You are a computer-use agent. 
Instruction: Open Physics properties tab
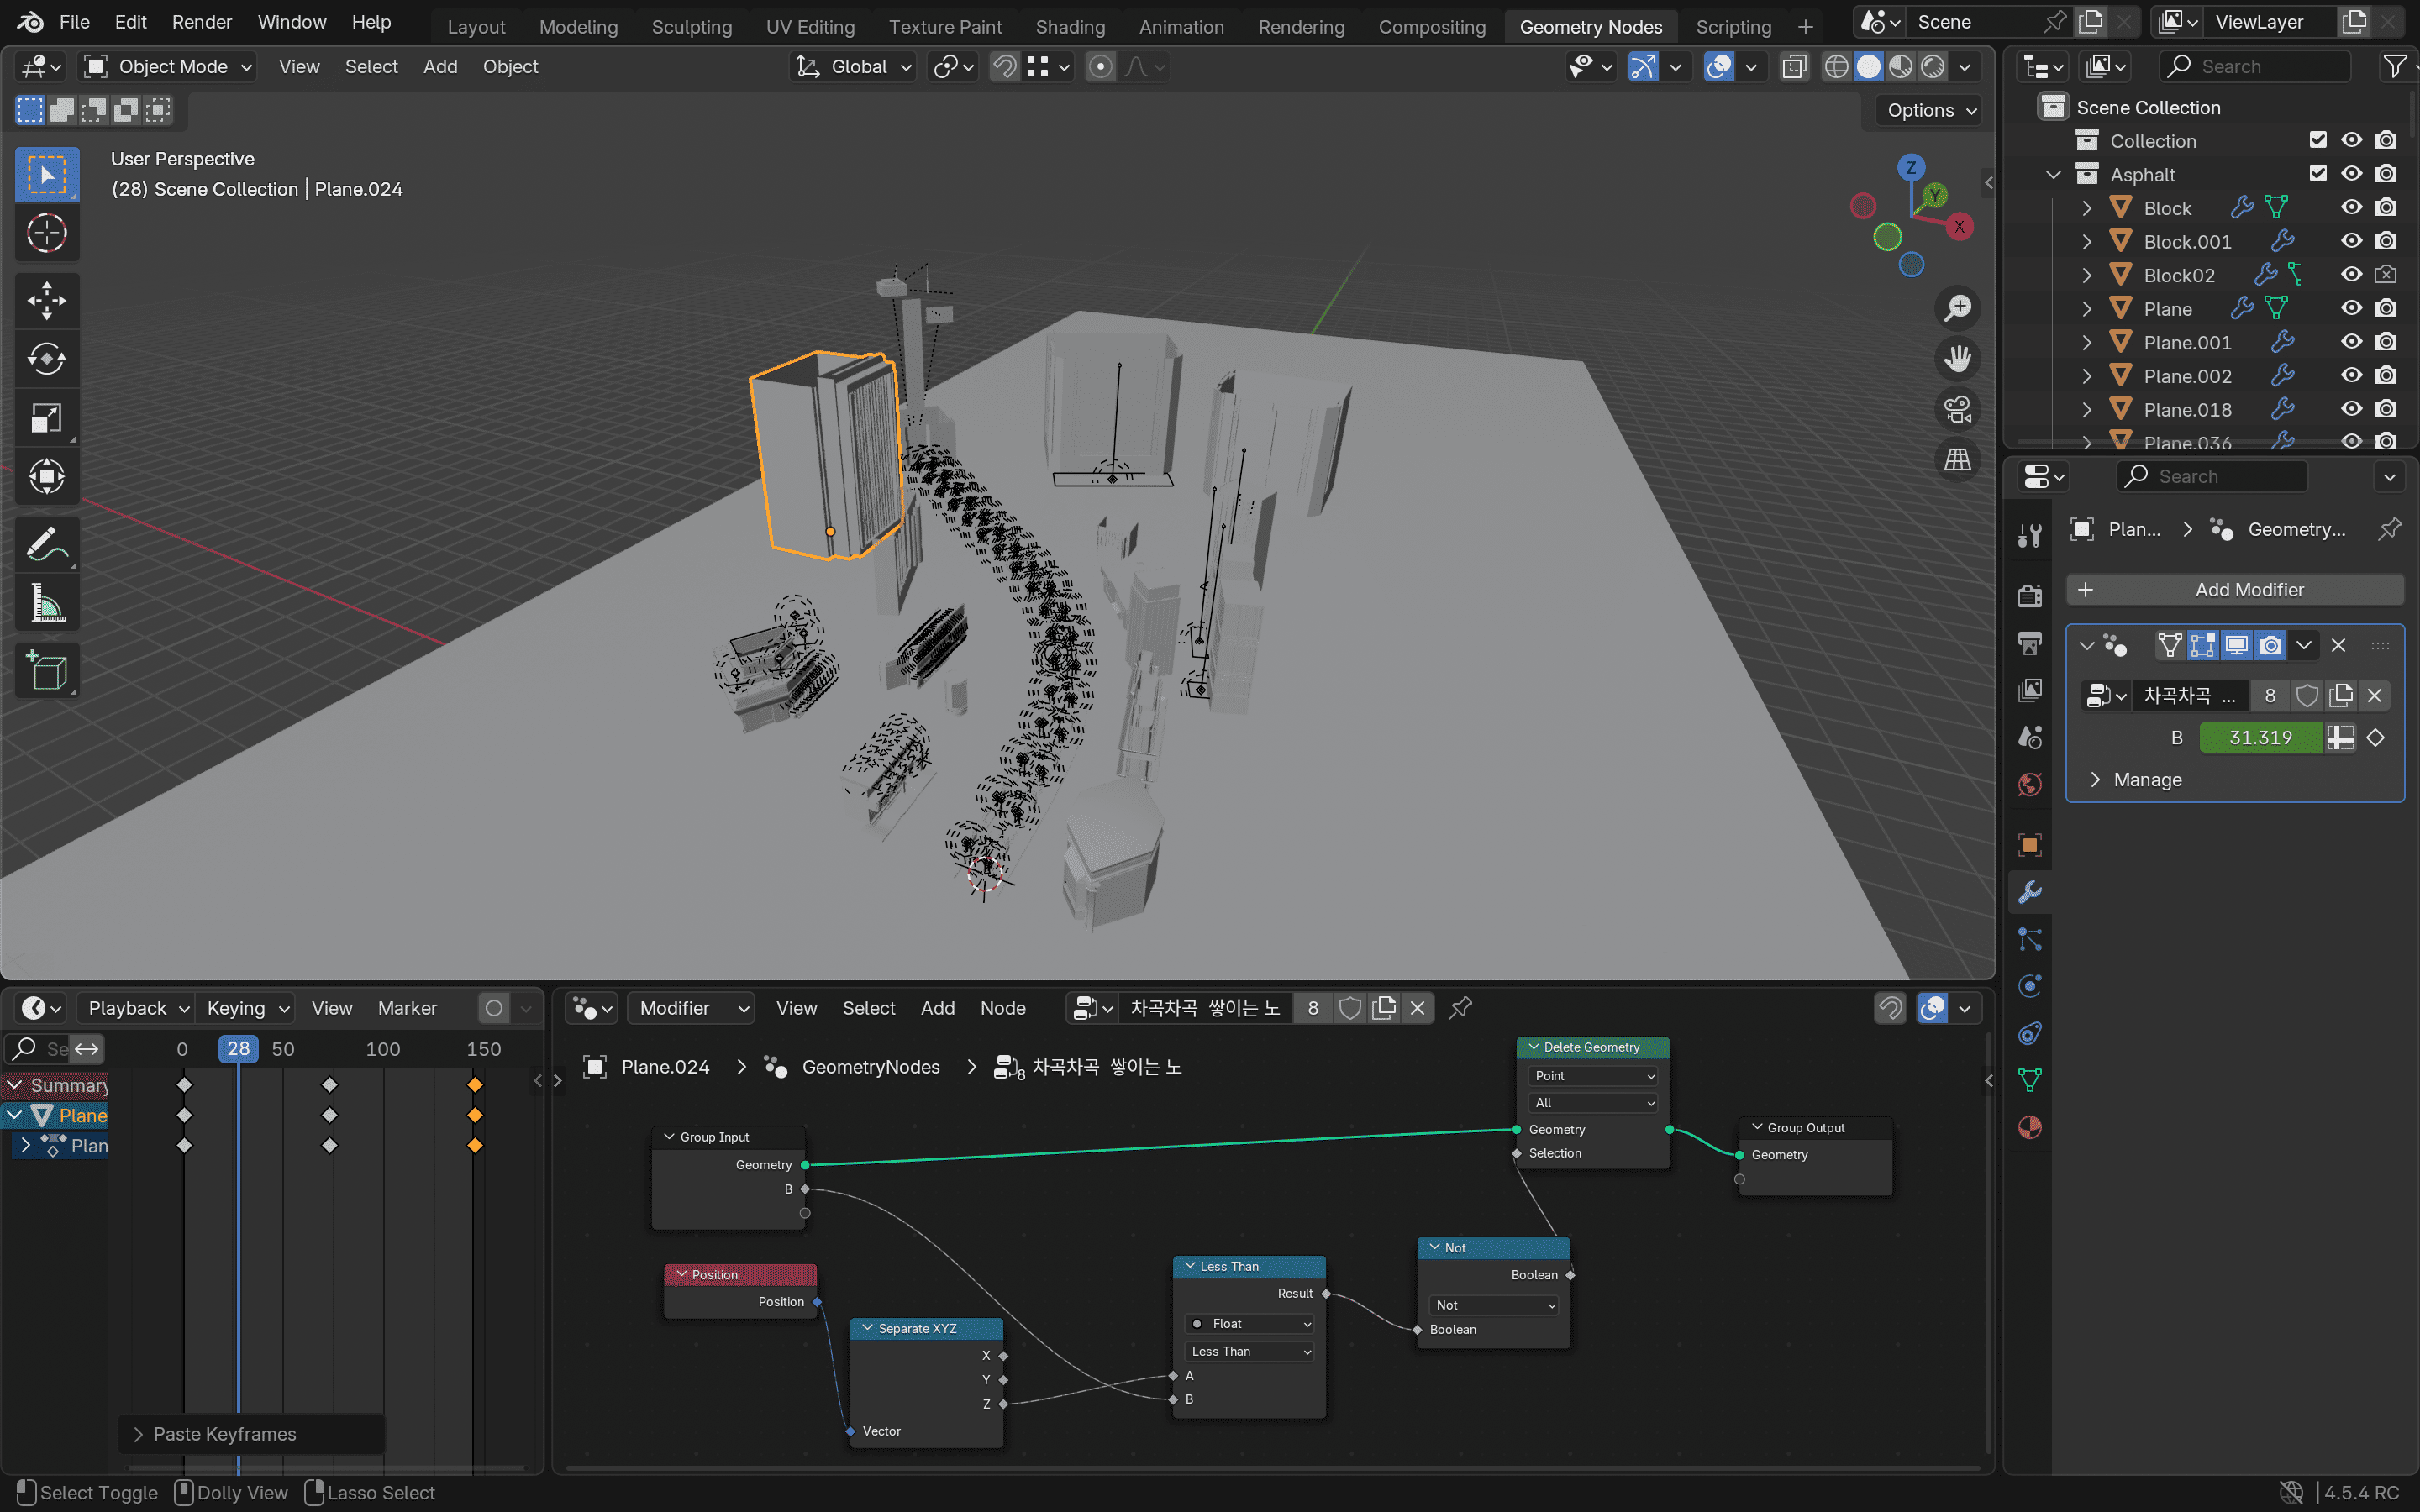2029,986
